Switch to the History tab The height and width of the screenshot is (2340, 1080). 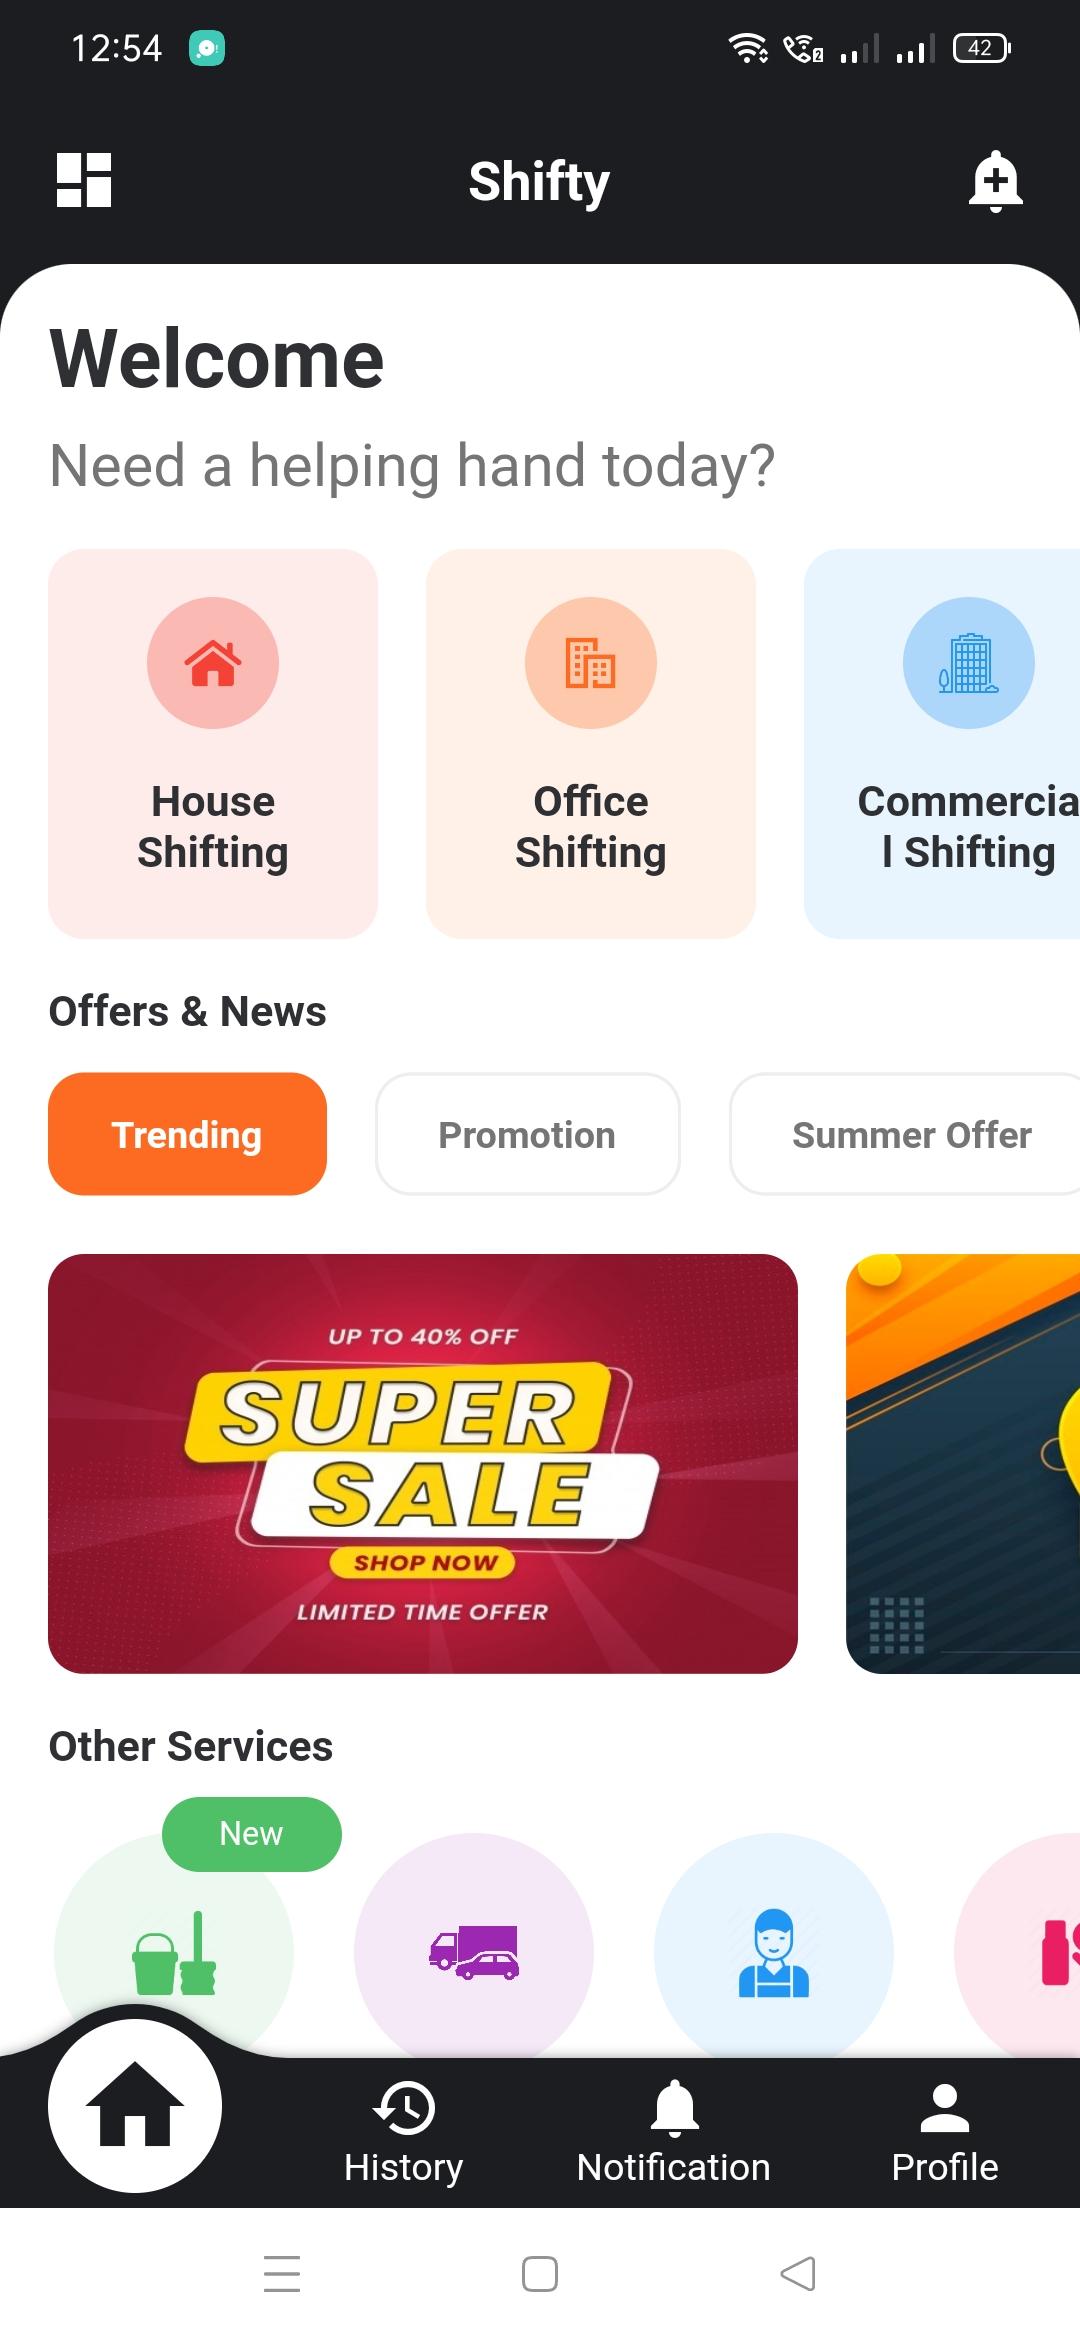click(404, 2132)
